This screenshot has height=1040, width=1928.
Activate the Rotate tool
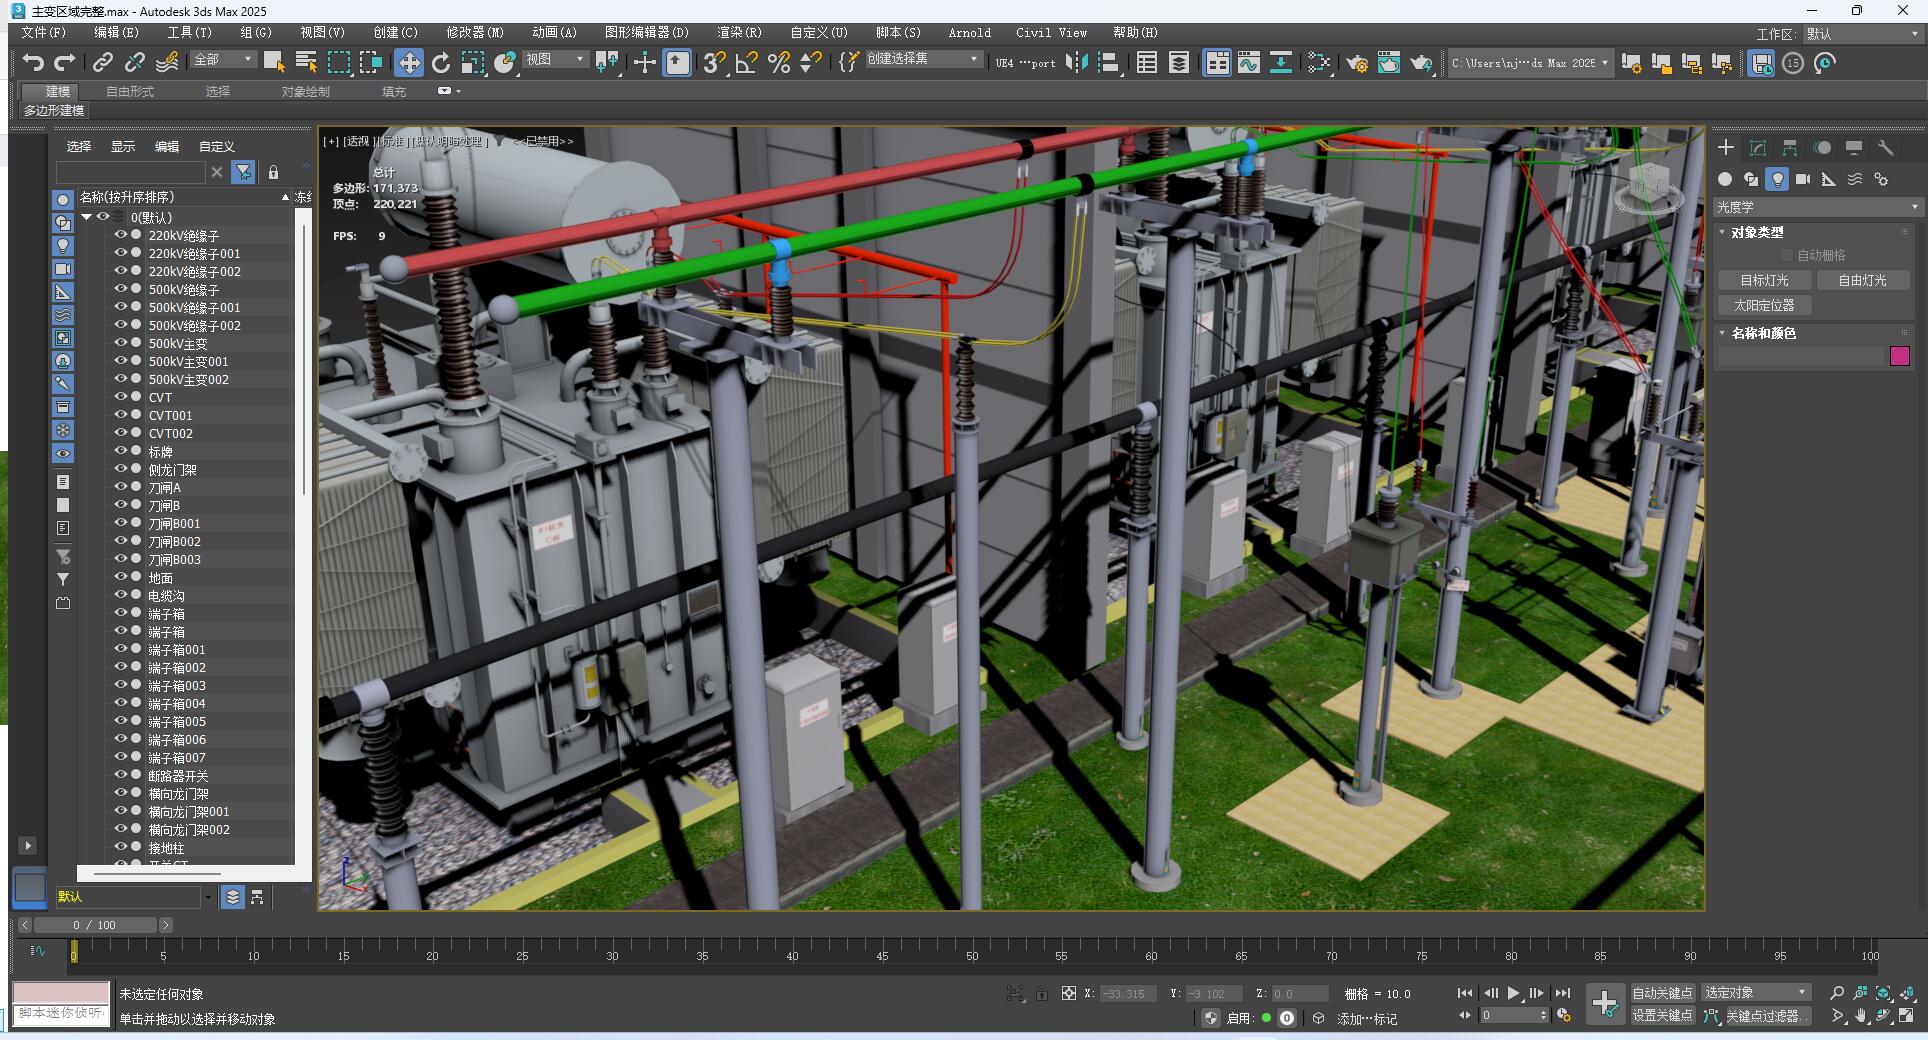(441, 63)
